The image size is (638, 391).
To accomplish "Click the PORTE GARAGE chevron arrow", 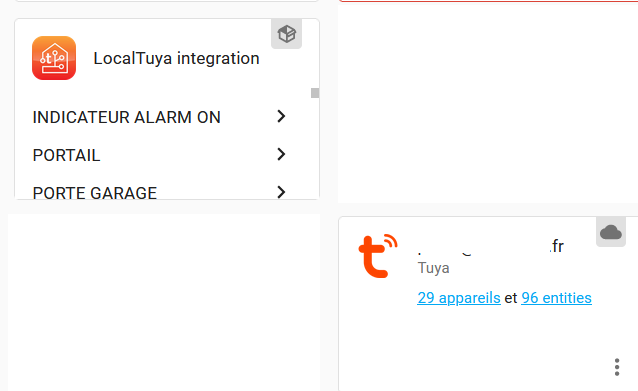I will pyautogui.click(x=281, y=192).
